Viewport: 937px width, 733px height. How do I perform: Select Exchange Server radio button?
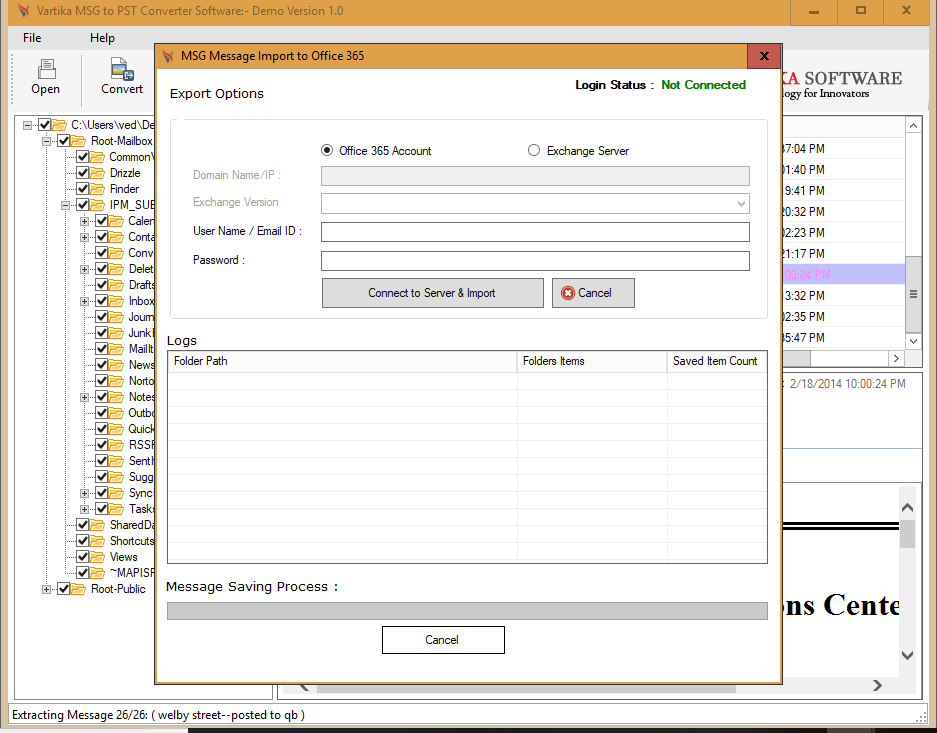[x=534, y=151]
